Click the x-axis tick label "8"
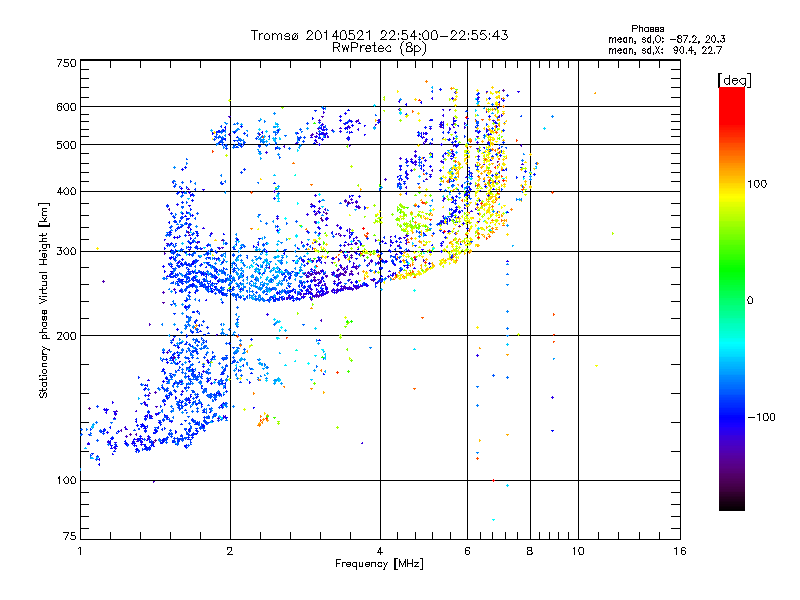This screenshot has width=800, height=600. (530, 551)
